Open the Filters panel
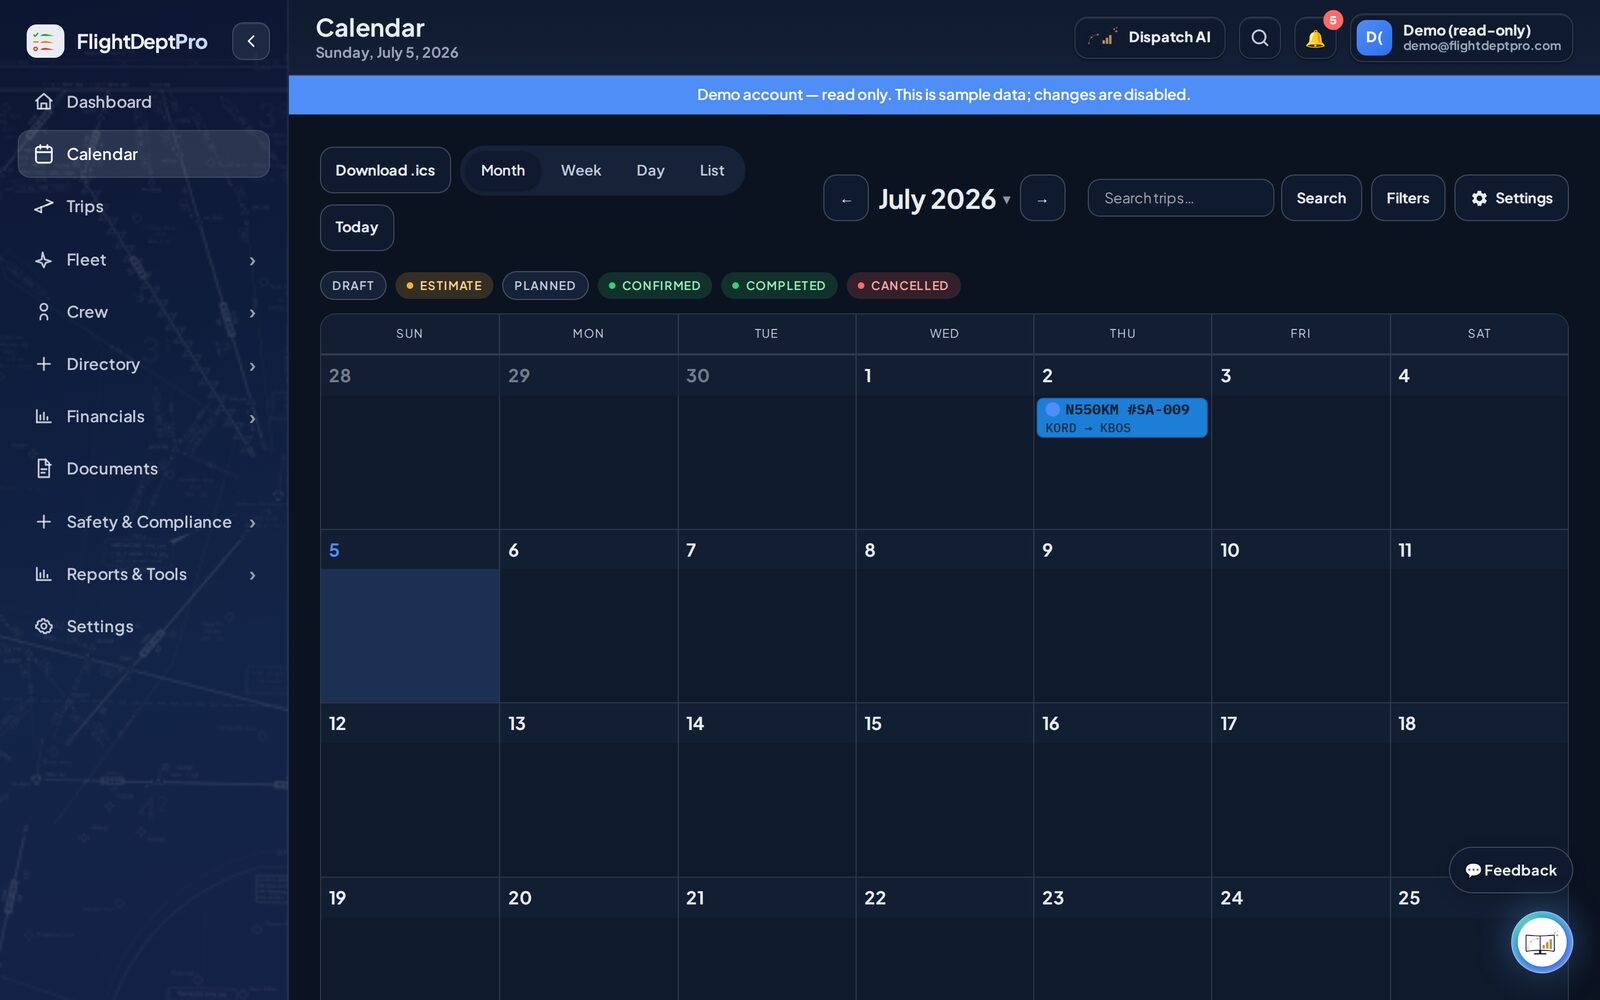This screenshot has height=1000, width=1600. [1408, 198]
